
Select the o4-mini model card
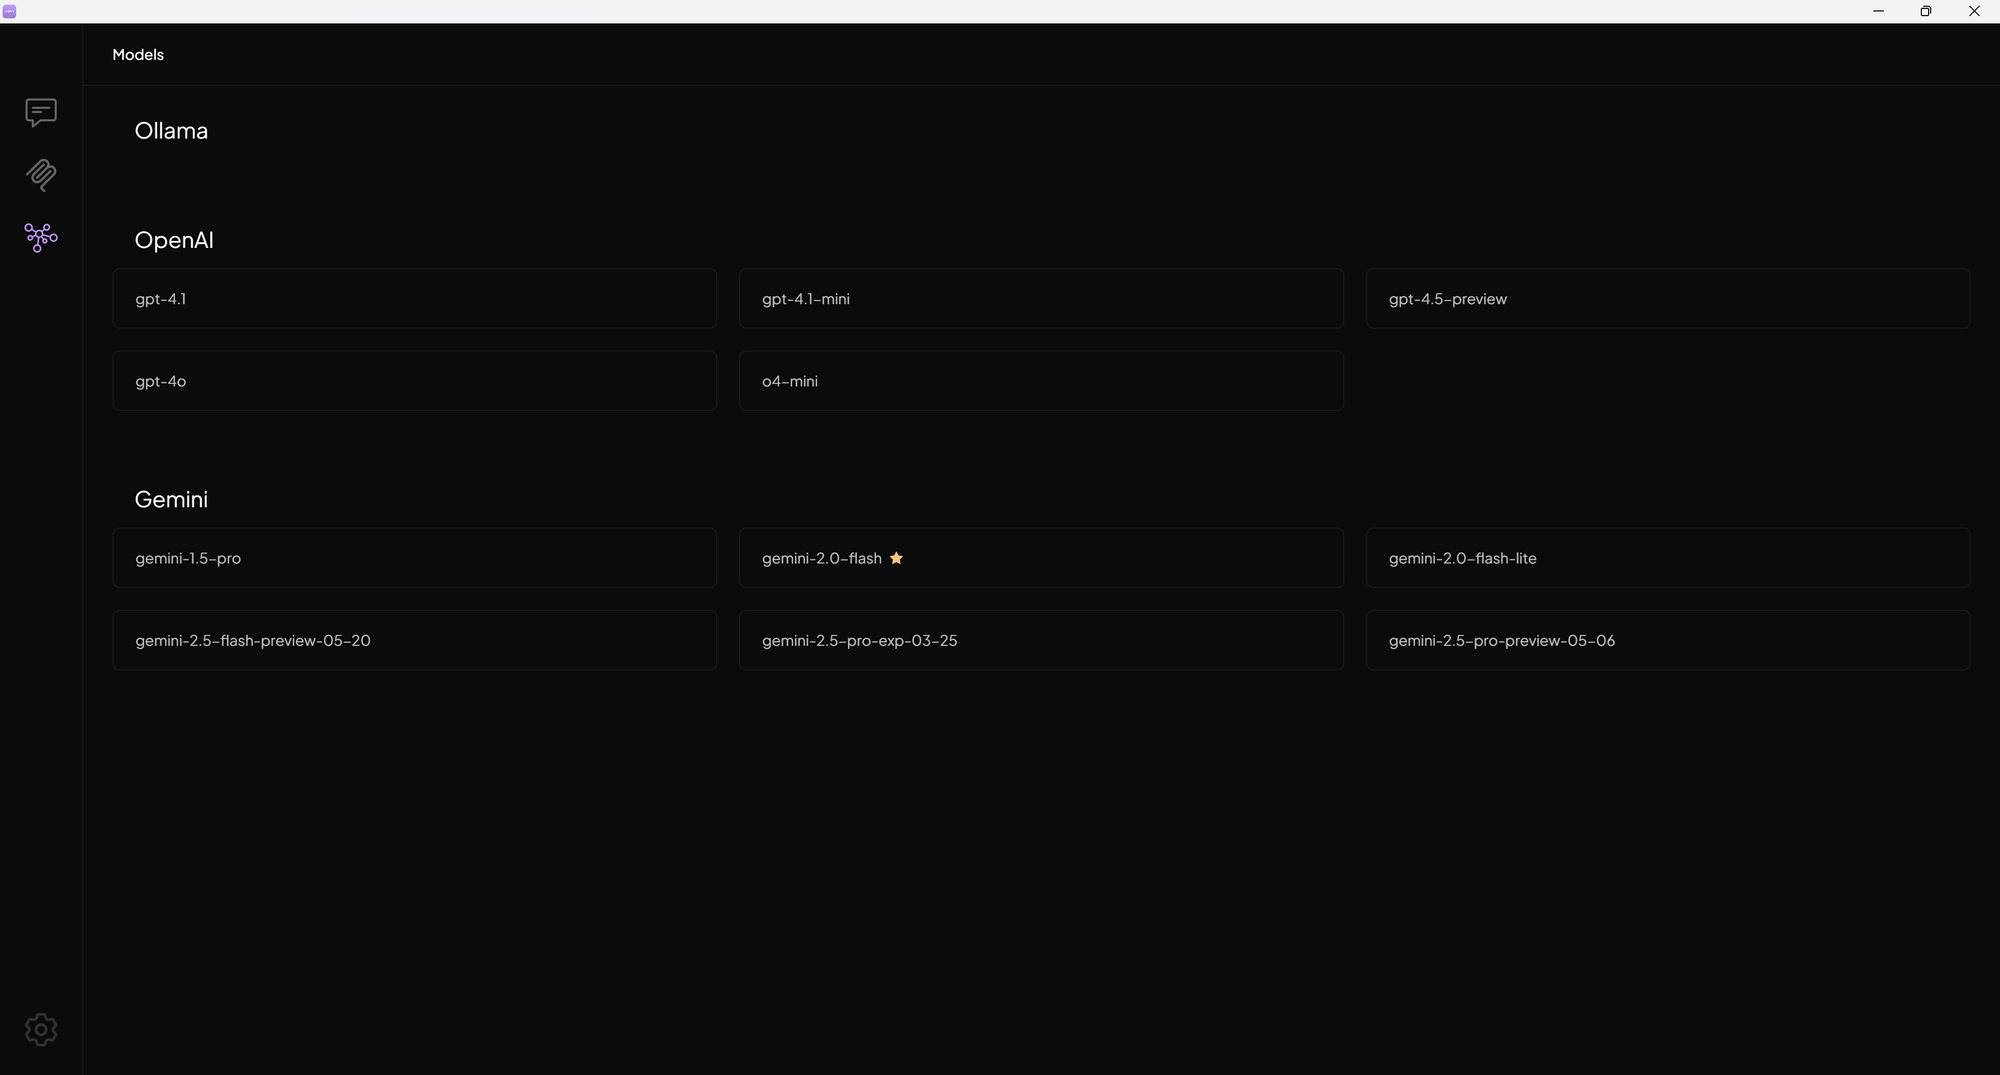(x=1041, y=380)
